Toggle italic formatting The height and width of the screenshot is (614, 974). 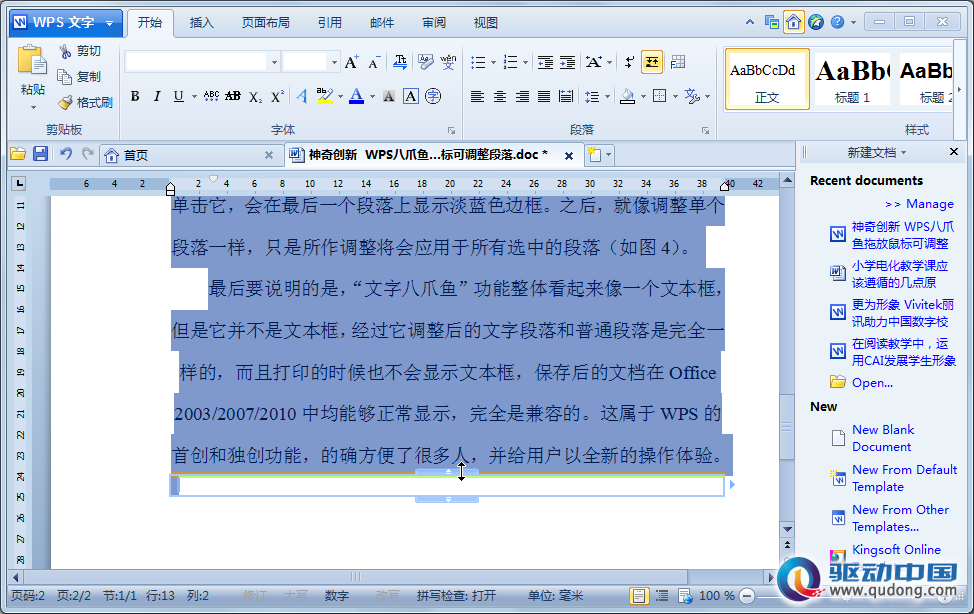click(157, 96)
